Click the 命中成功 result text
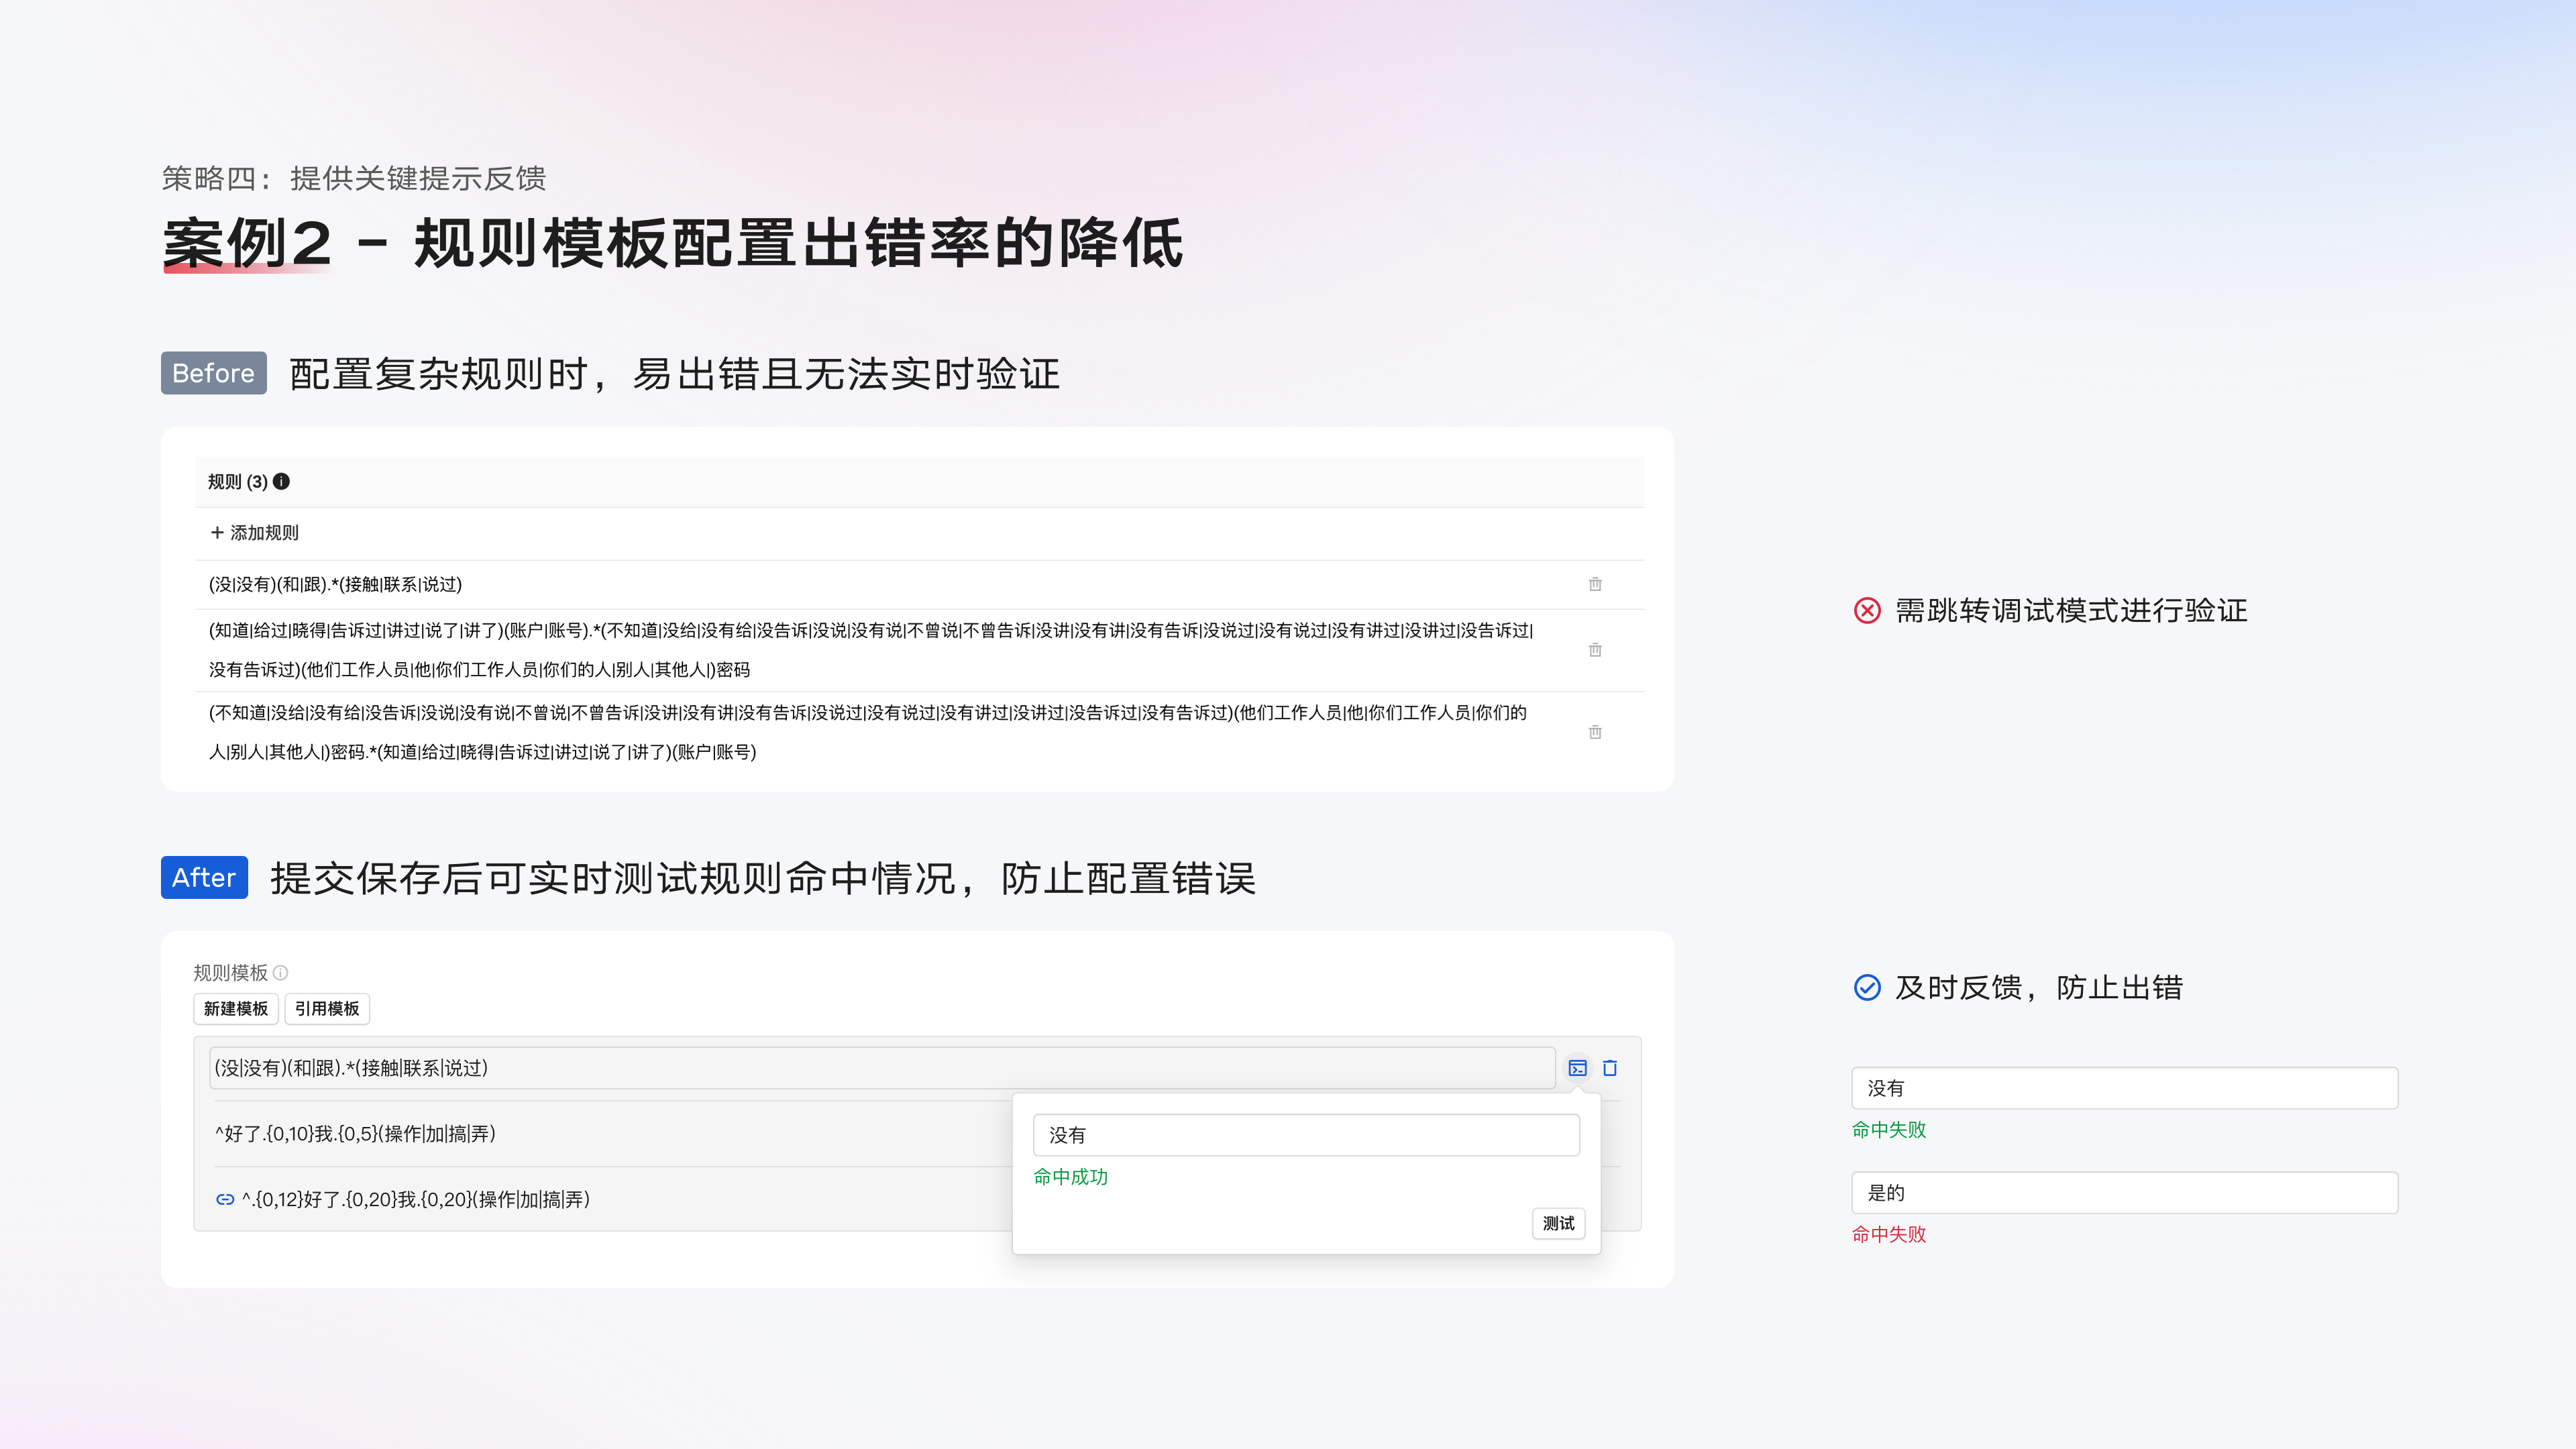 click(1070, 1176)
